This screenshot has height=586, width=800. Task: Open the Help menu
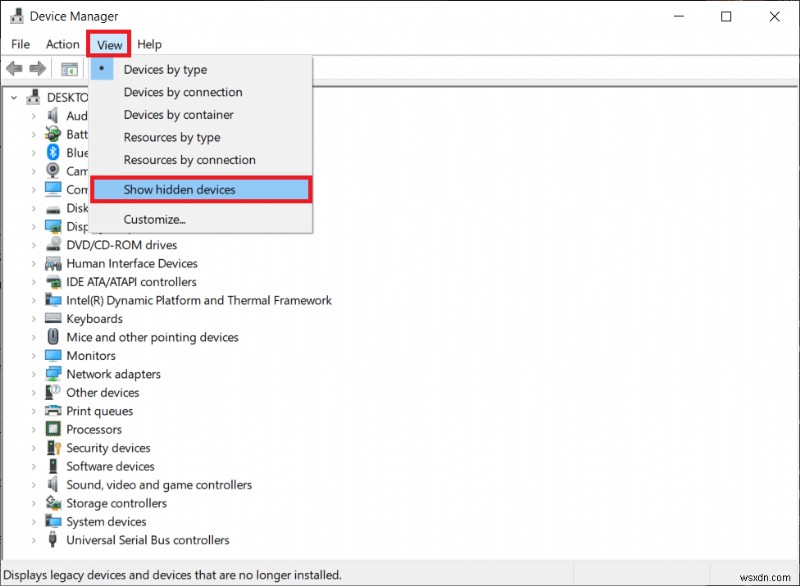coord(149,44)
